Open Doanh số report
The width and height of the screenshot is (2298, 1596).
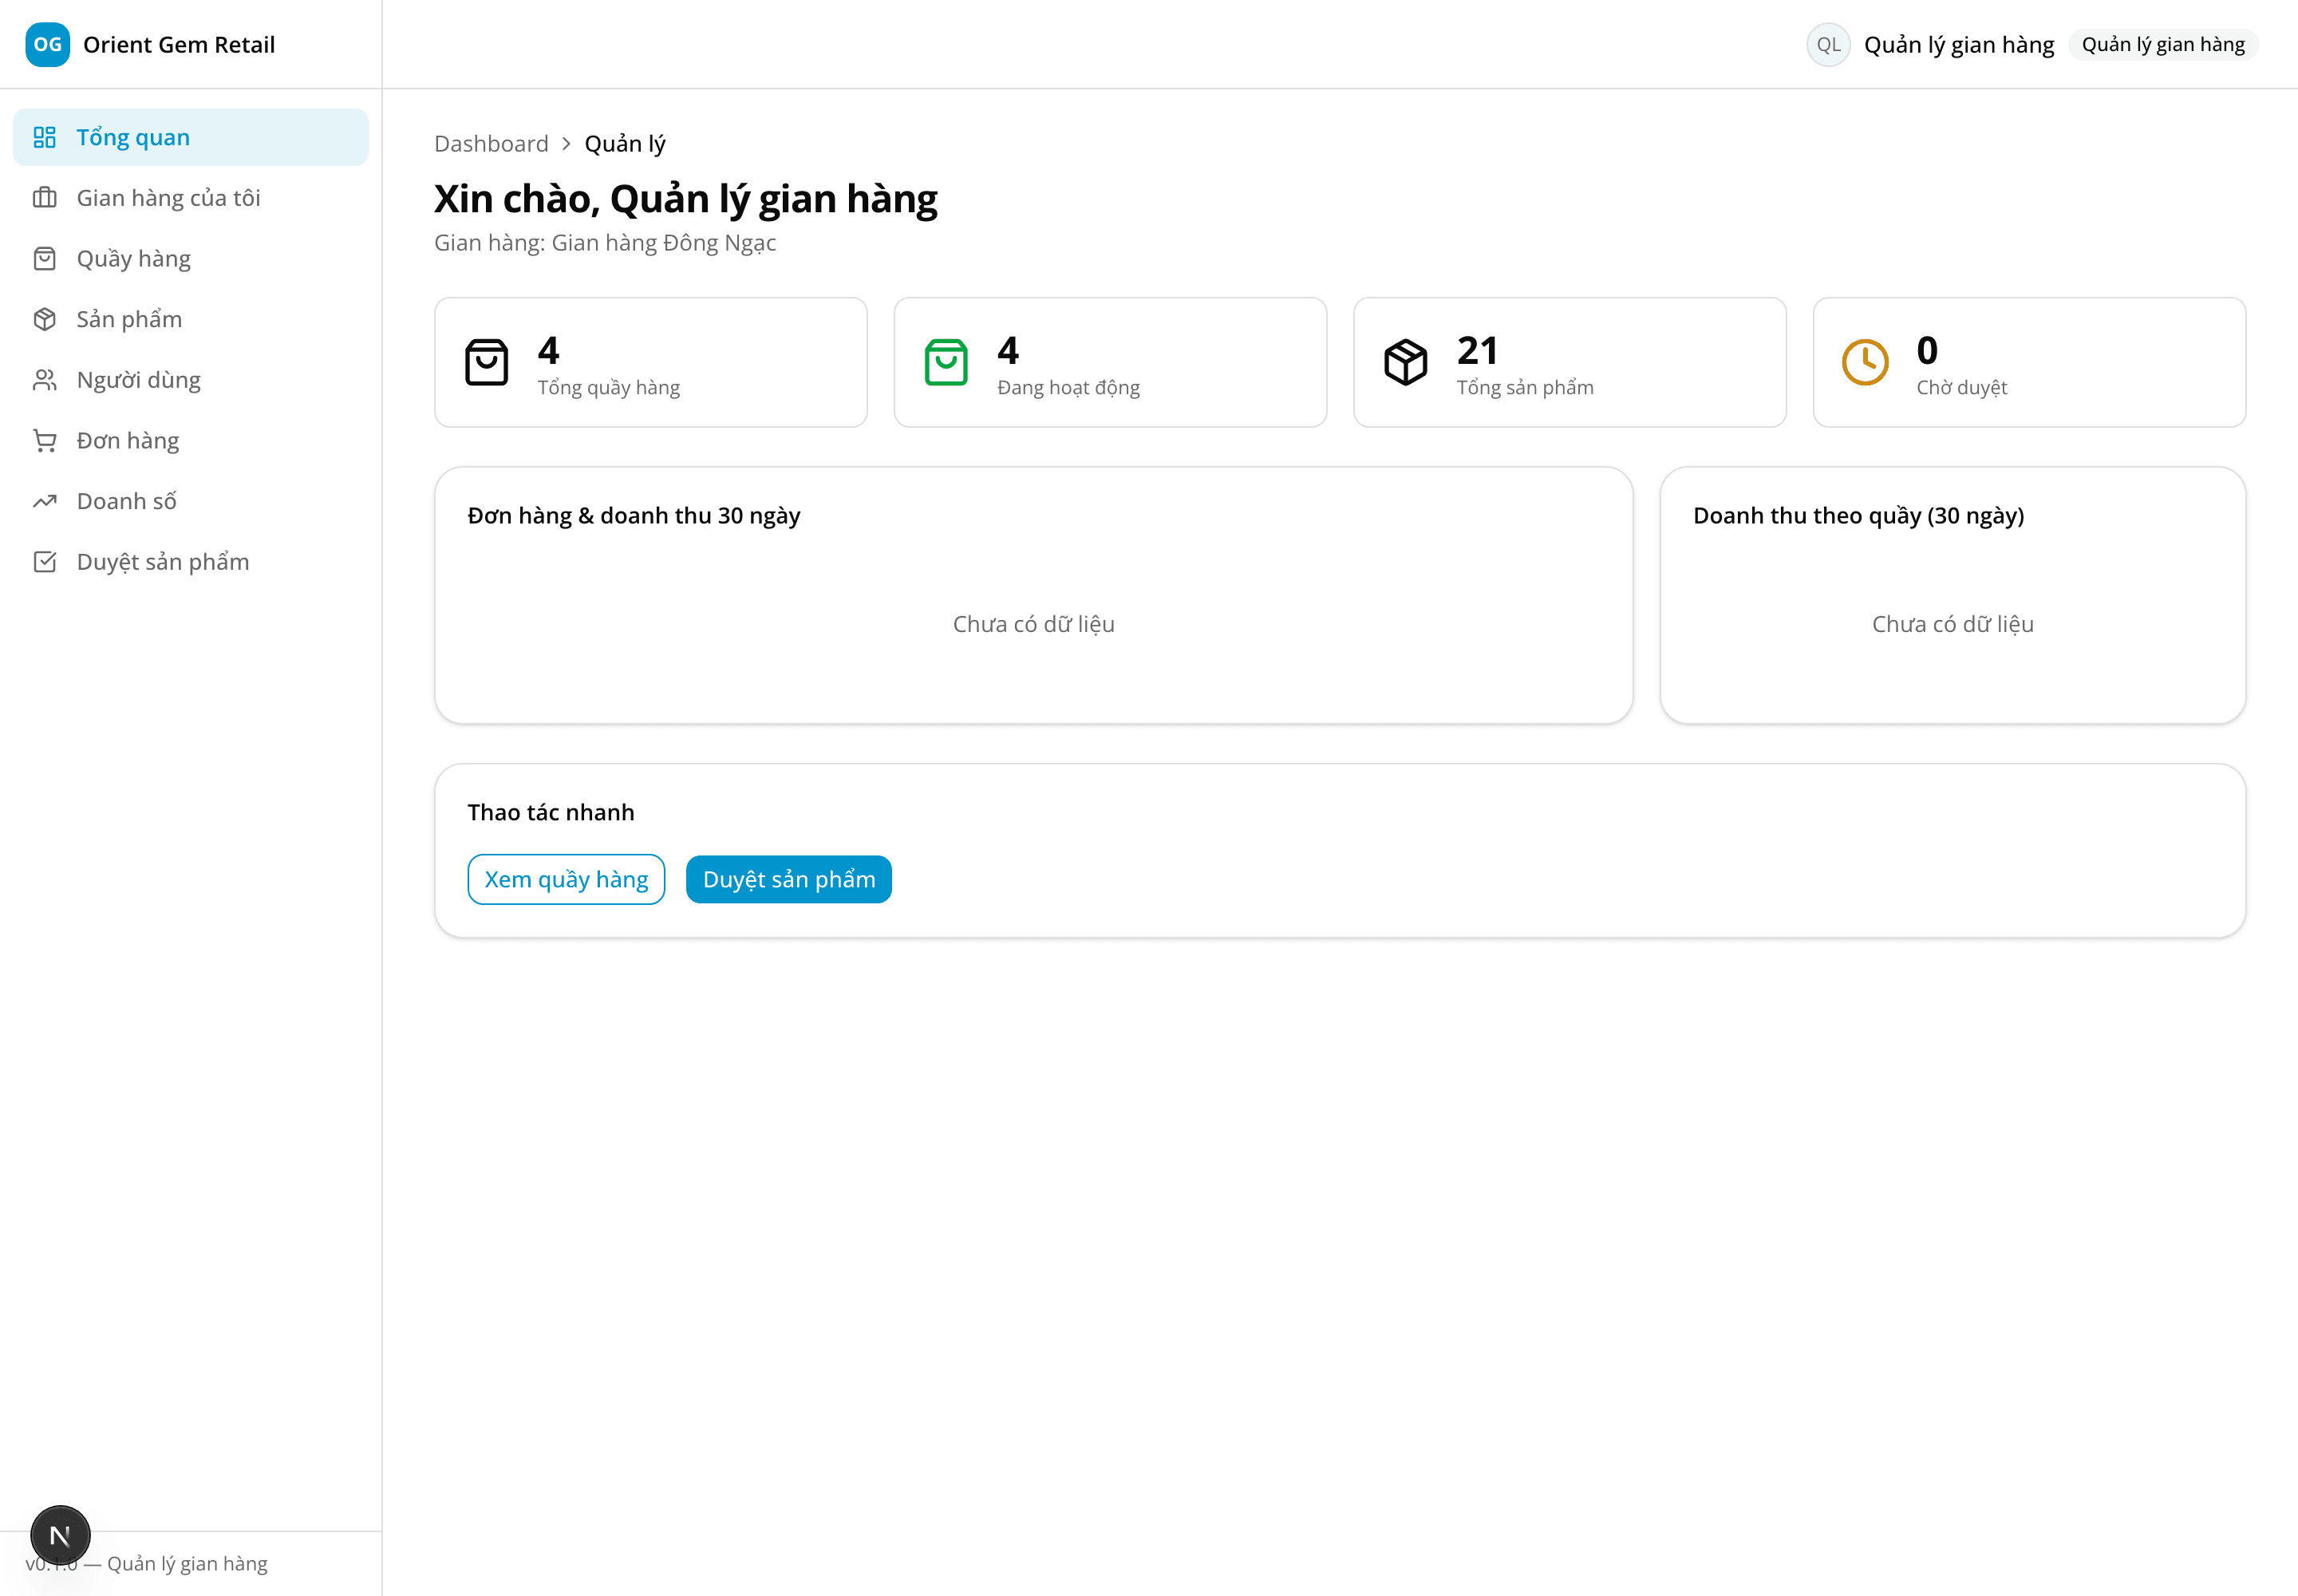coord(190,501)
